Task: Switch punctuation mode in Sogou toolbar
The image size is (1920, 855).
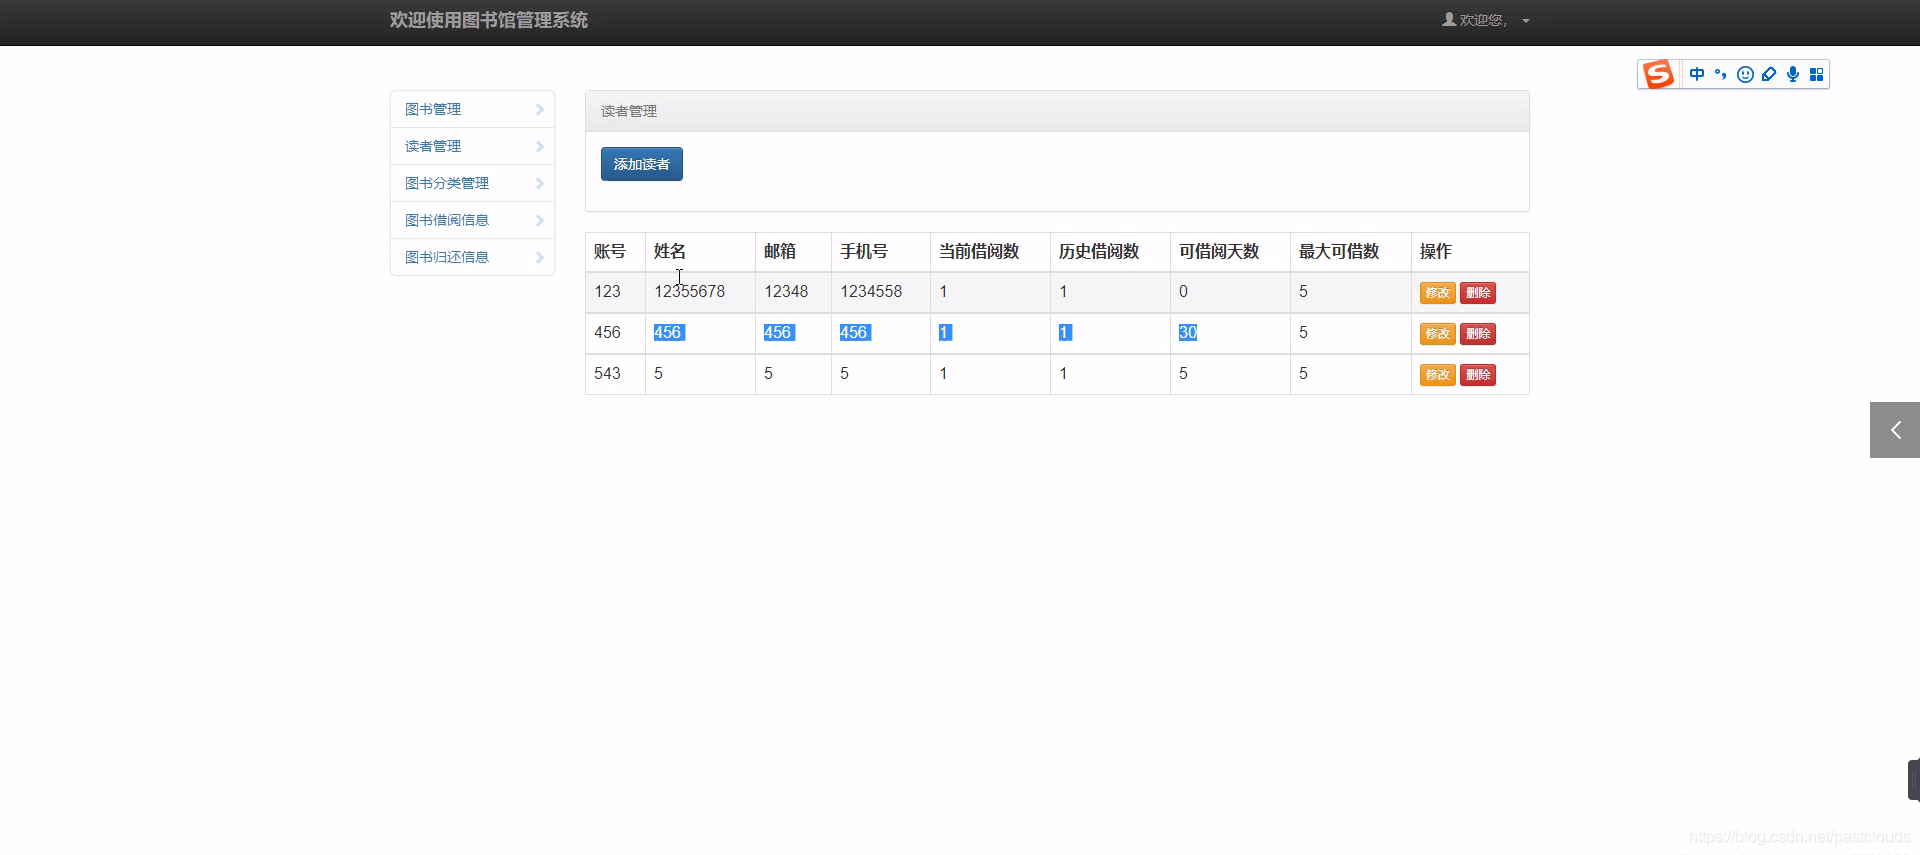Action: [x=1721, y=74]
